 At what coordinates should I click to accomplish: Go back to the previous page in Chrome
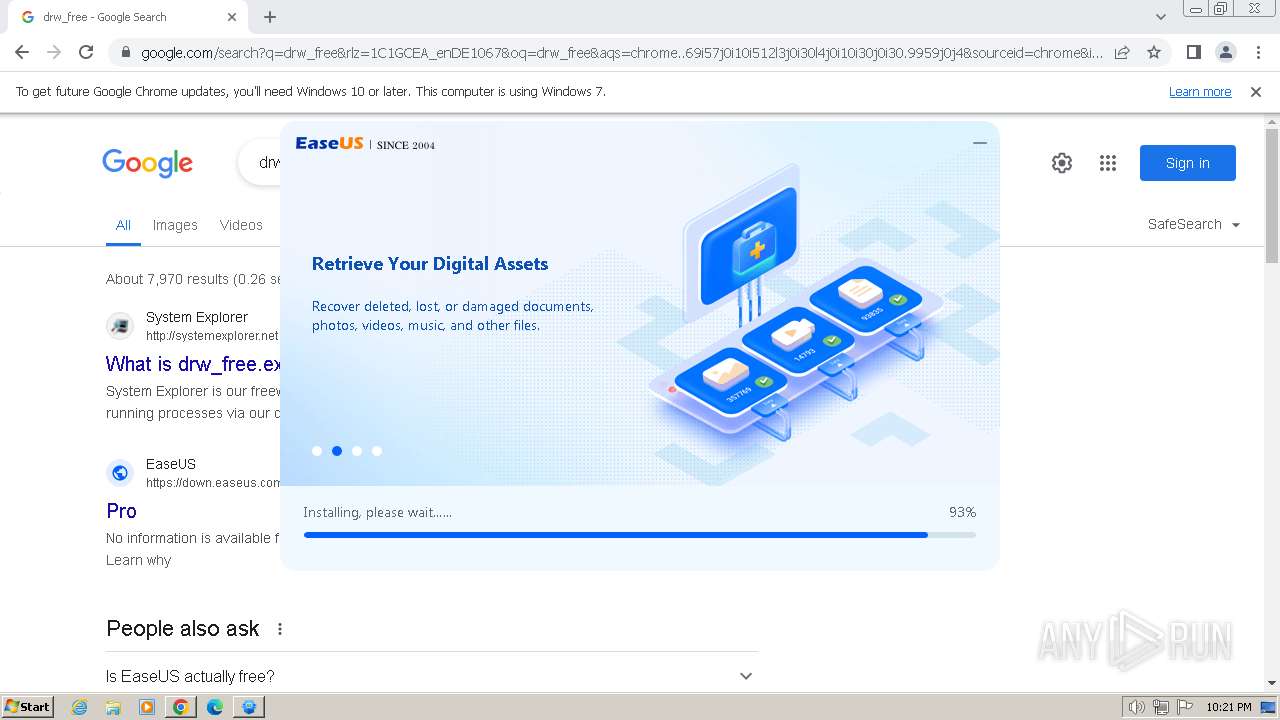pyautogui.click(x=22, y=52)
